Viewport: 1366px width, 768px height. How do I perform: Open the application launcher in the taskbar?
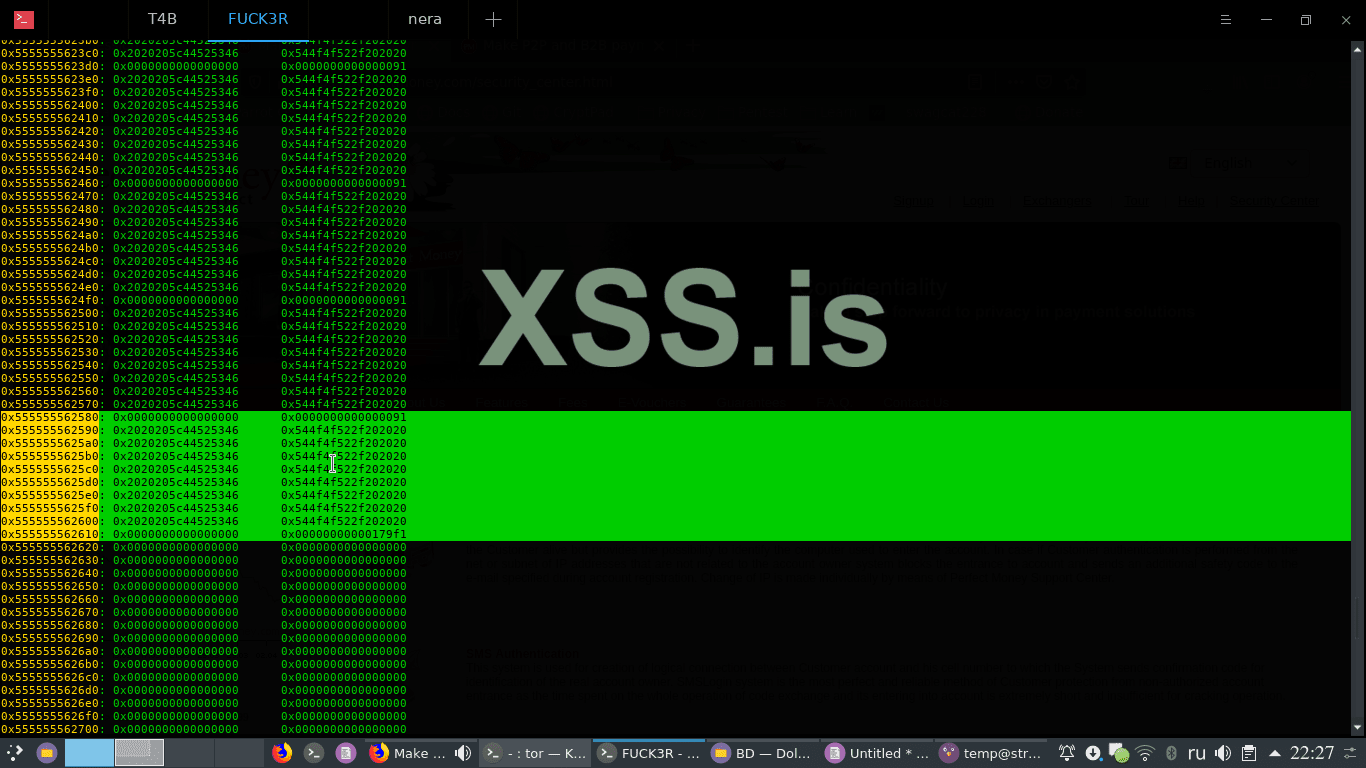15,753
